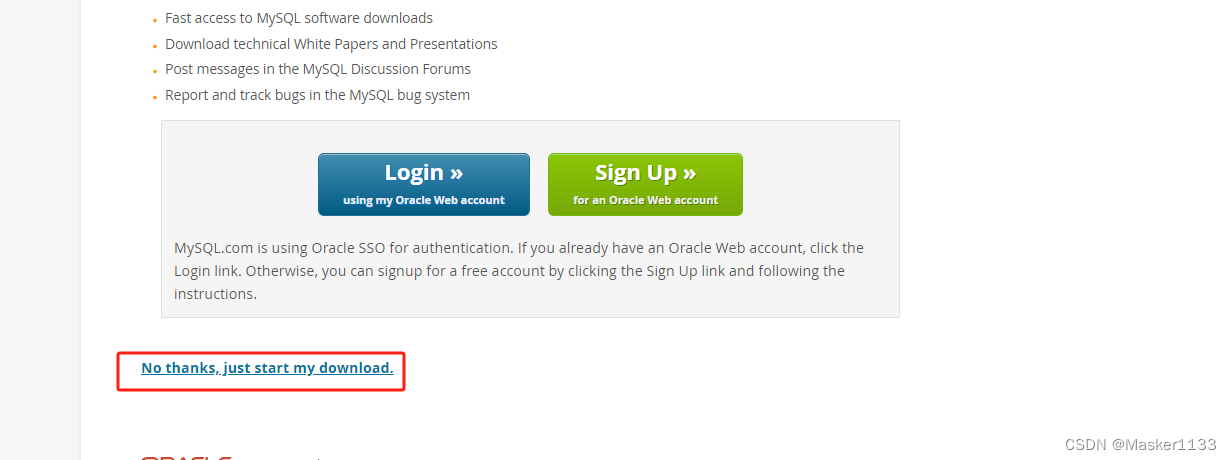Click the 'Download technical White Papers and Presentations' text
Screen dimensions: 1231x460
(331, 44)
